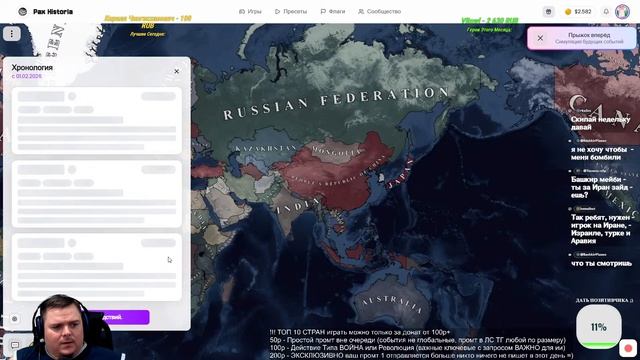The width and height of the screenshot is (640, 360).
Task: Close the Хронология panel
Action: pos(176,71)
